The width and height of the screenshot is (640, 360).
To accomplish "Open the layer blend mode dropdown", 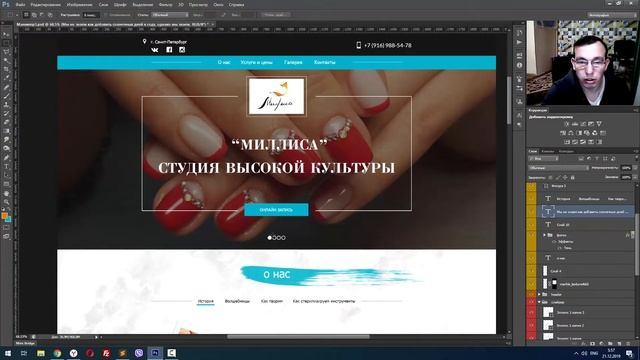I will pos(559,168).
